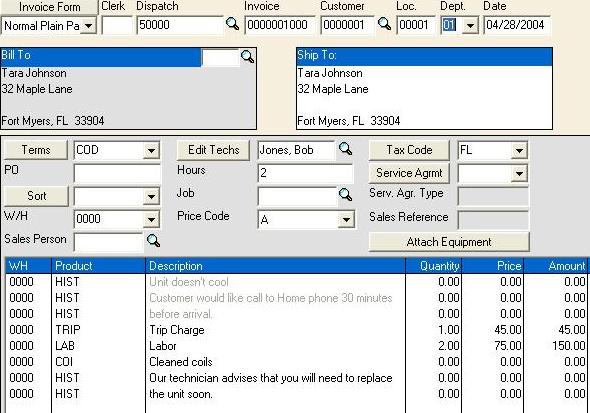
Task: Click the Clerk input field
Action: click(x=117, y=25)
